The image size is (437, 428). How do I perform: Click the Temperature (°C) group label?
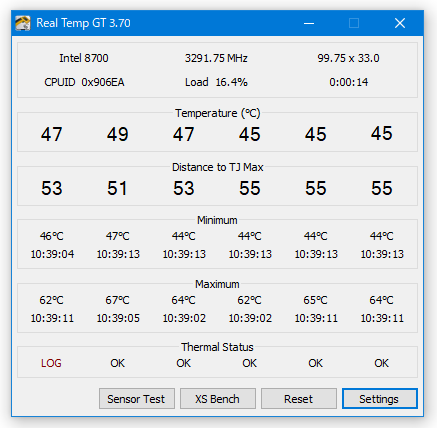pos(217,113)
